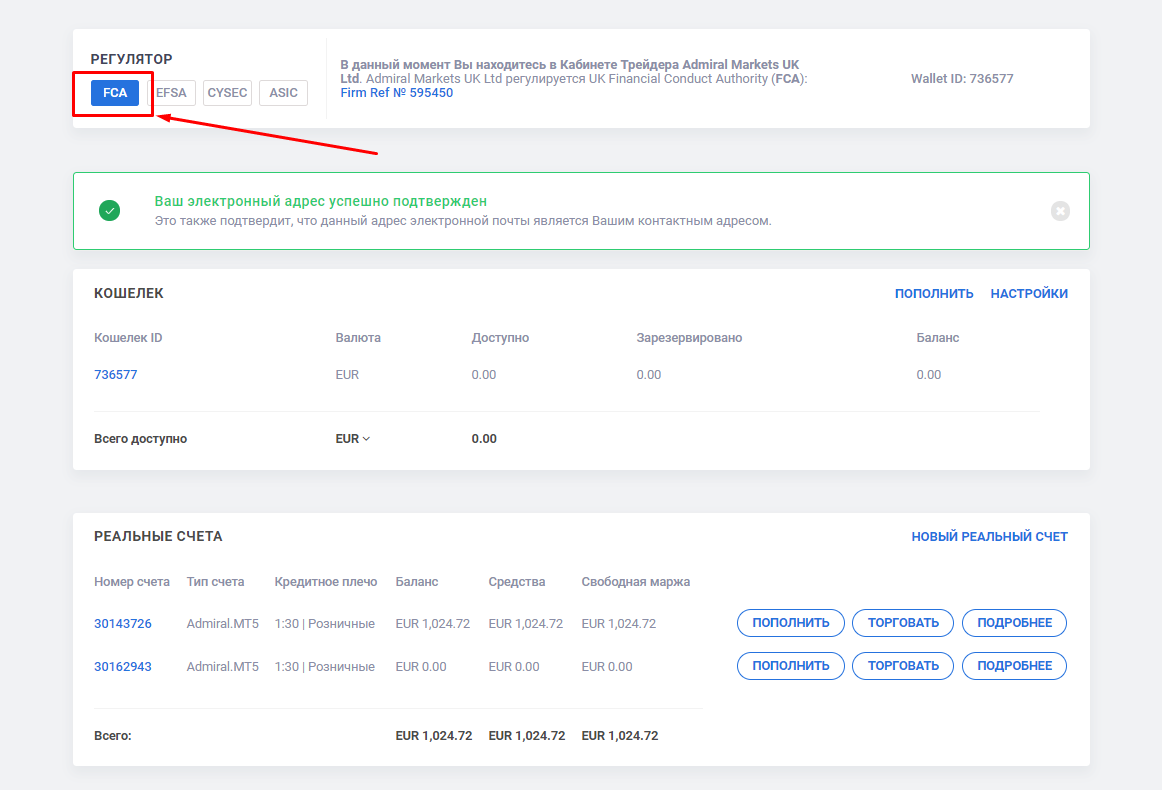Click the Регулятор heading
1162x790 pixels.
131,59
